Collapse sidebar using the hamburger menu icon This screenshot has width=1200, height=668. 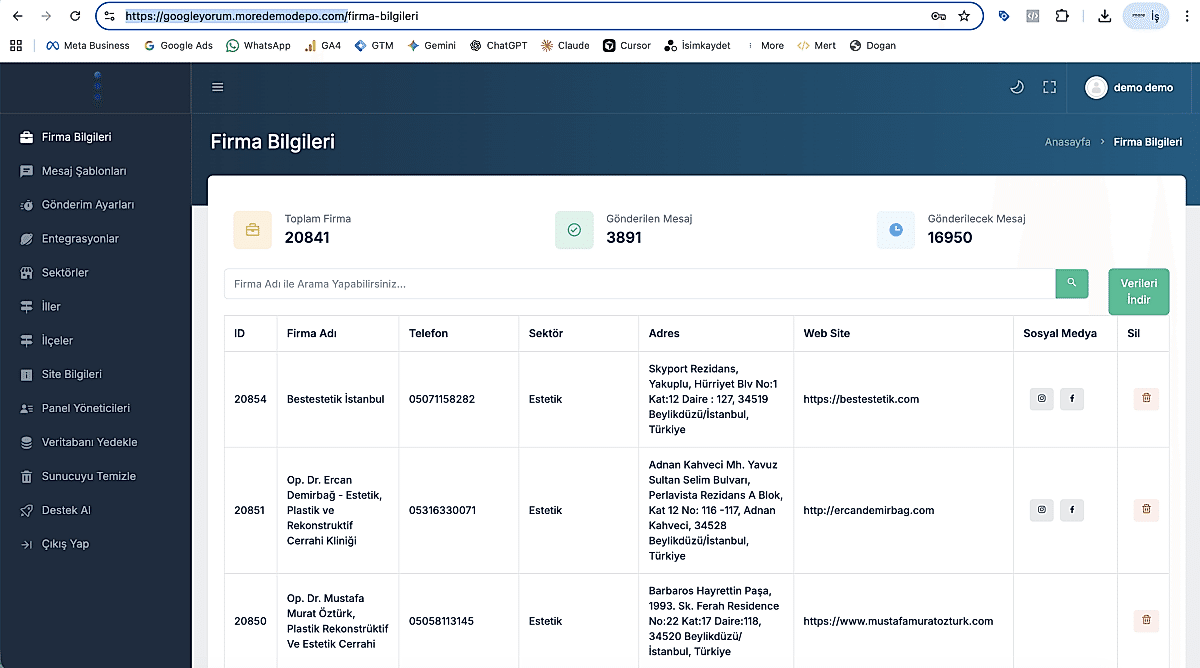(x=218, y=87)
